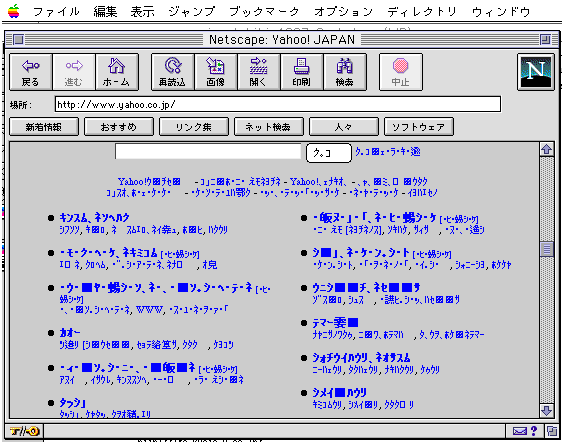Click the window close box in title bar
Viewport: 565px width, 445px height.
point(18,39)
